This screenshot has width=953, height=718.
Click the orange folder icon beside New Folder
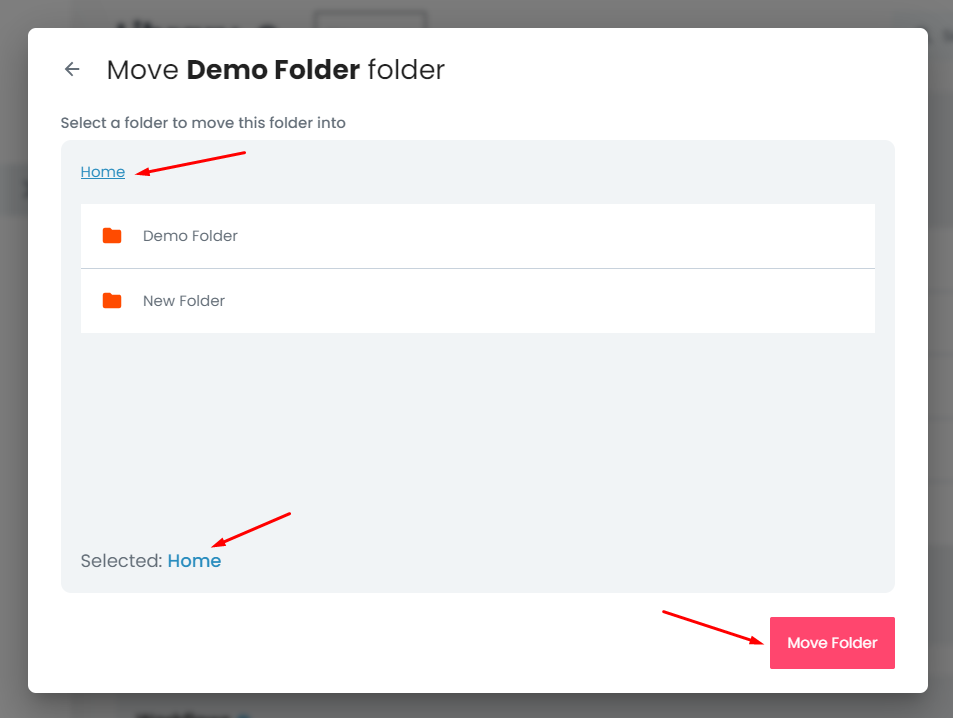point(112,301)
